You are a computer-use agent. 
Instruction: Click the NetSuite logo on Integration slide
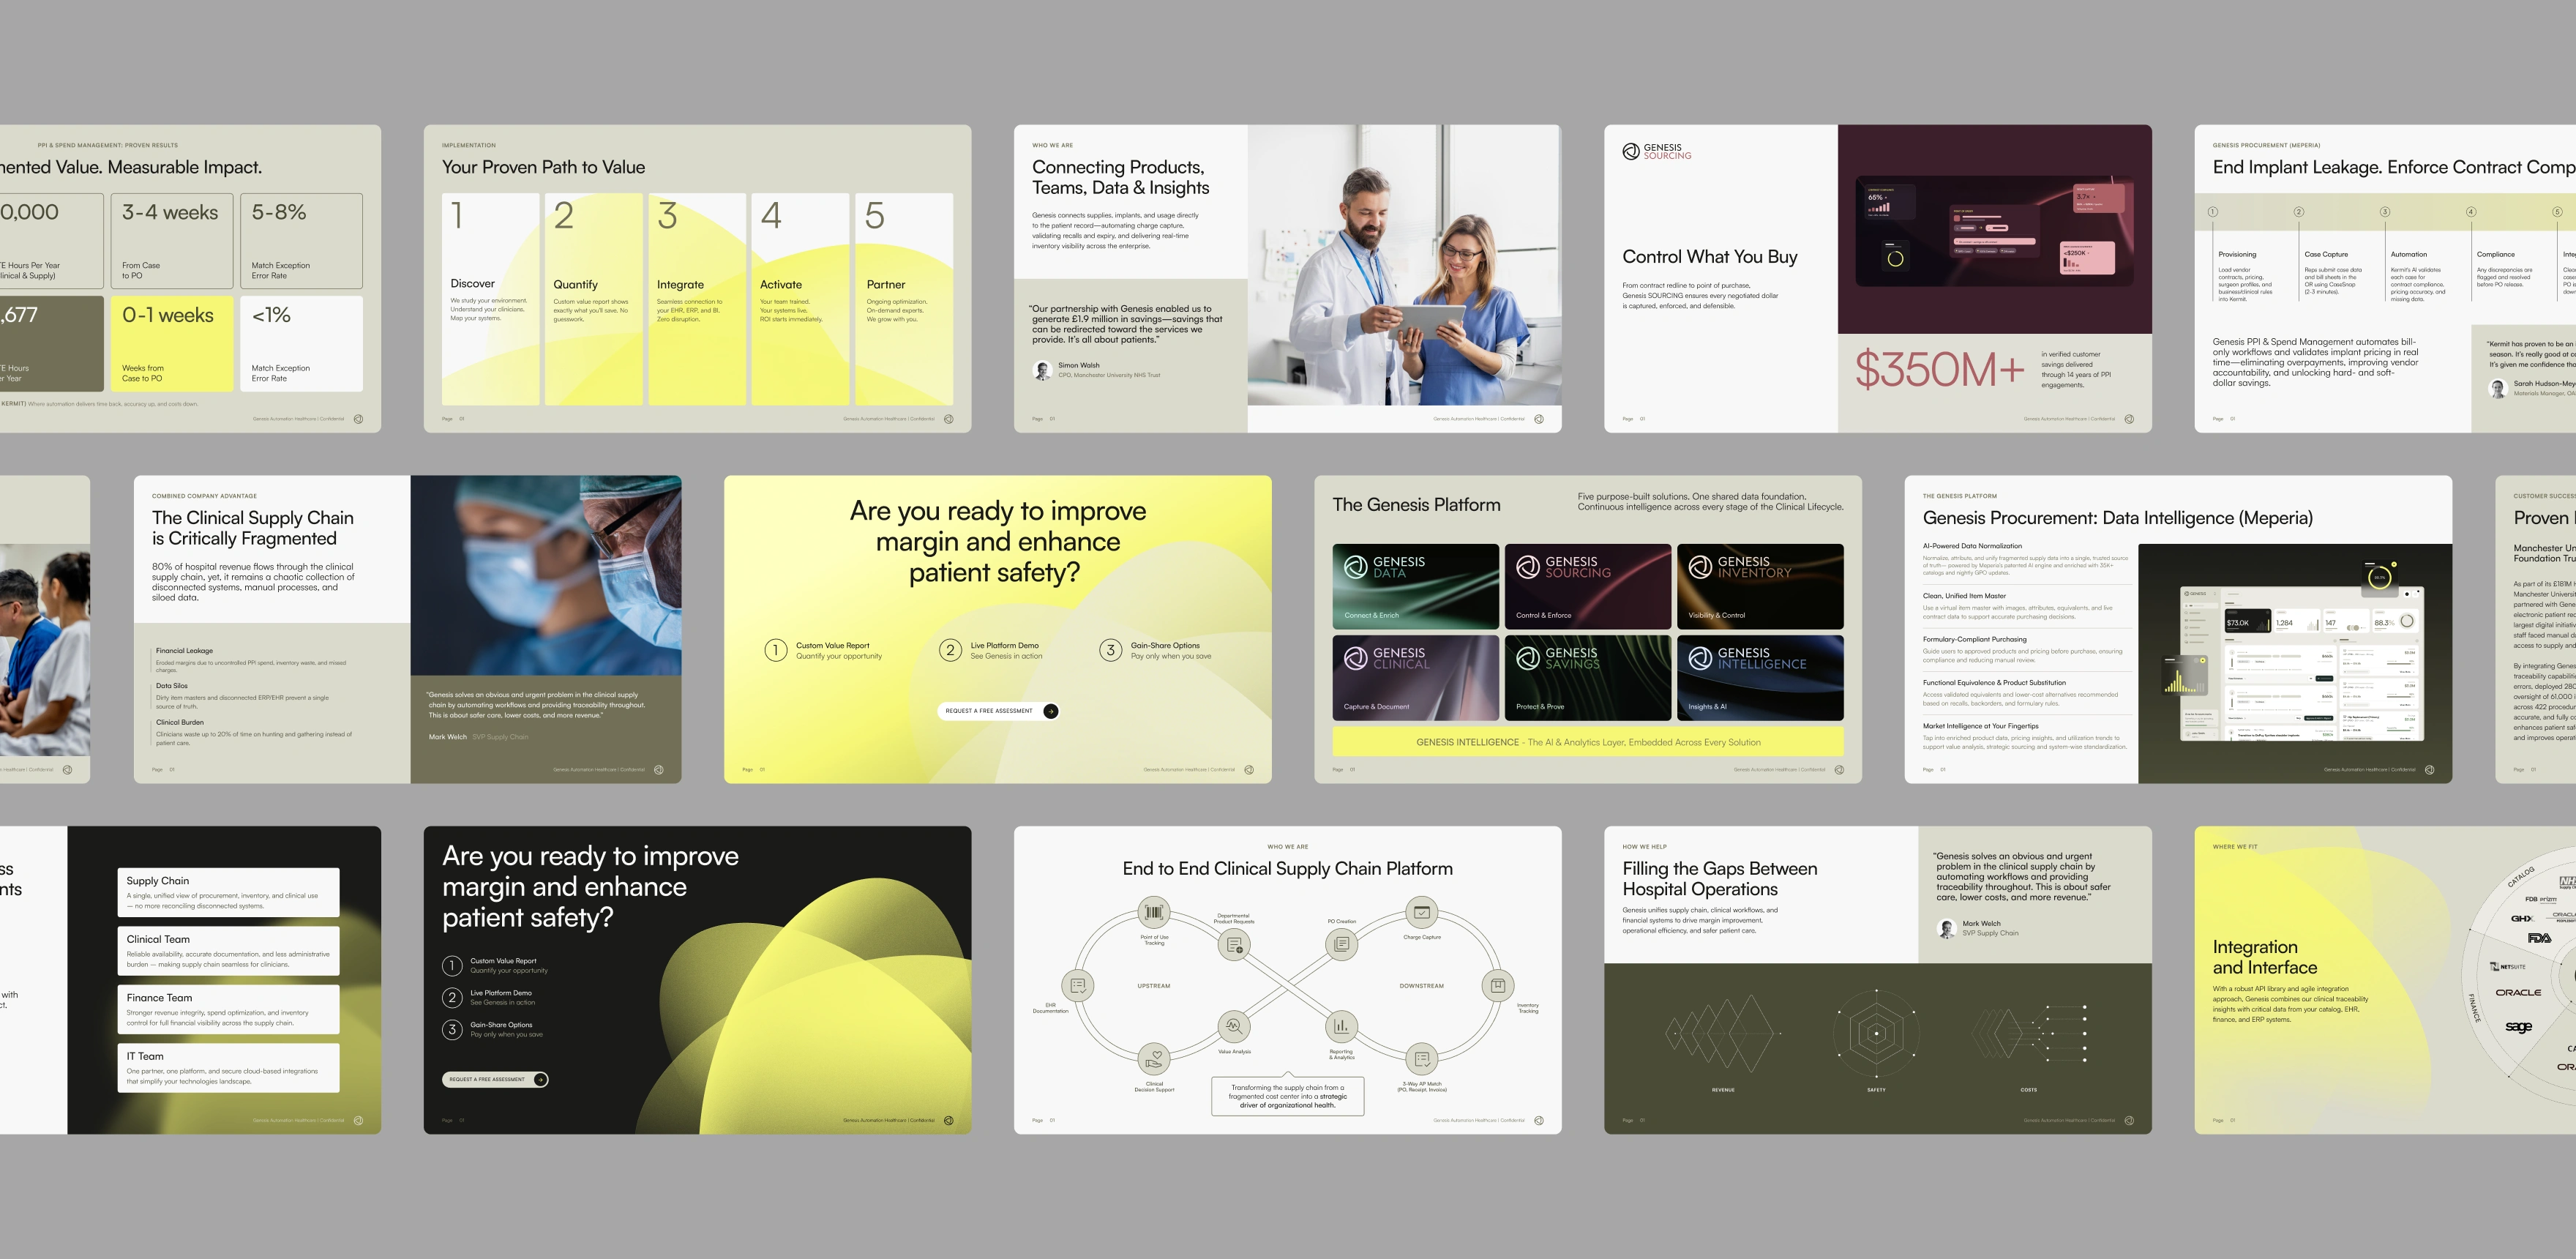[2508, 966]
